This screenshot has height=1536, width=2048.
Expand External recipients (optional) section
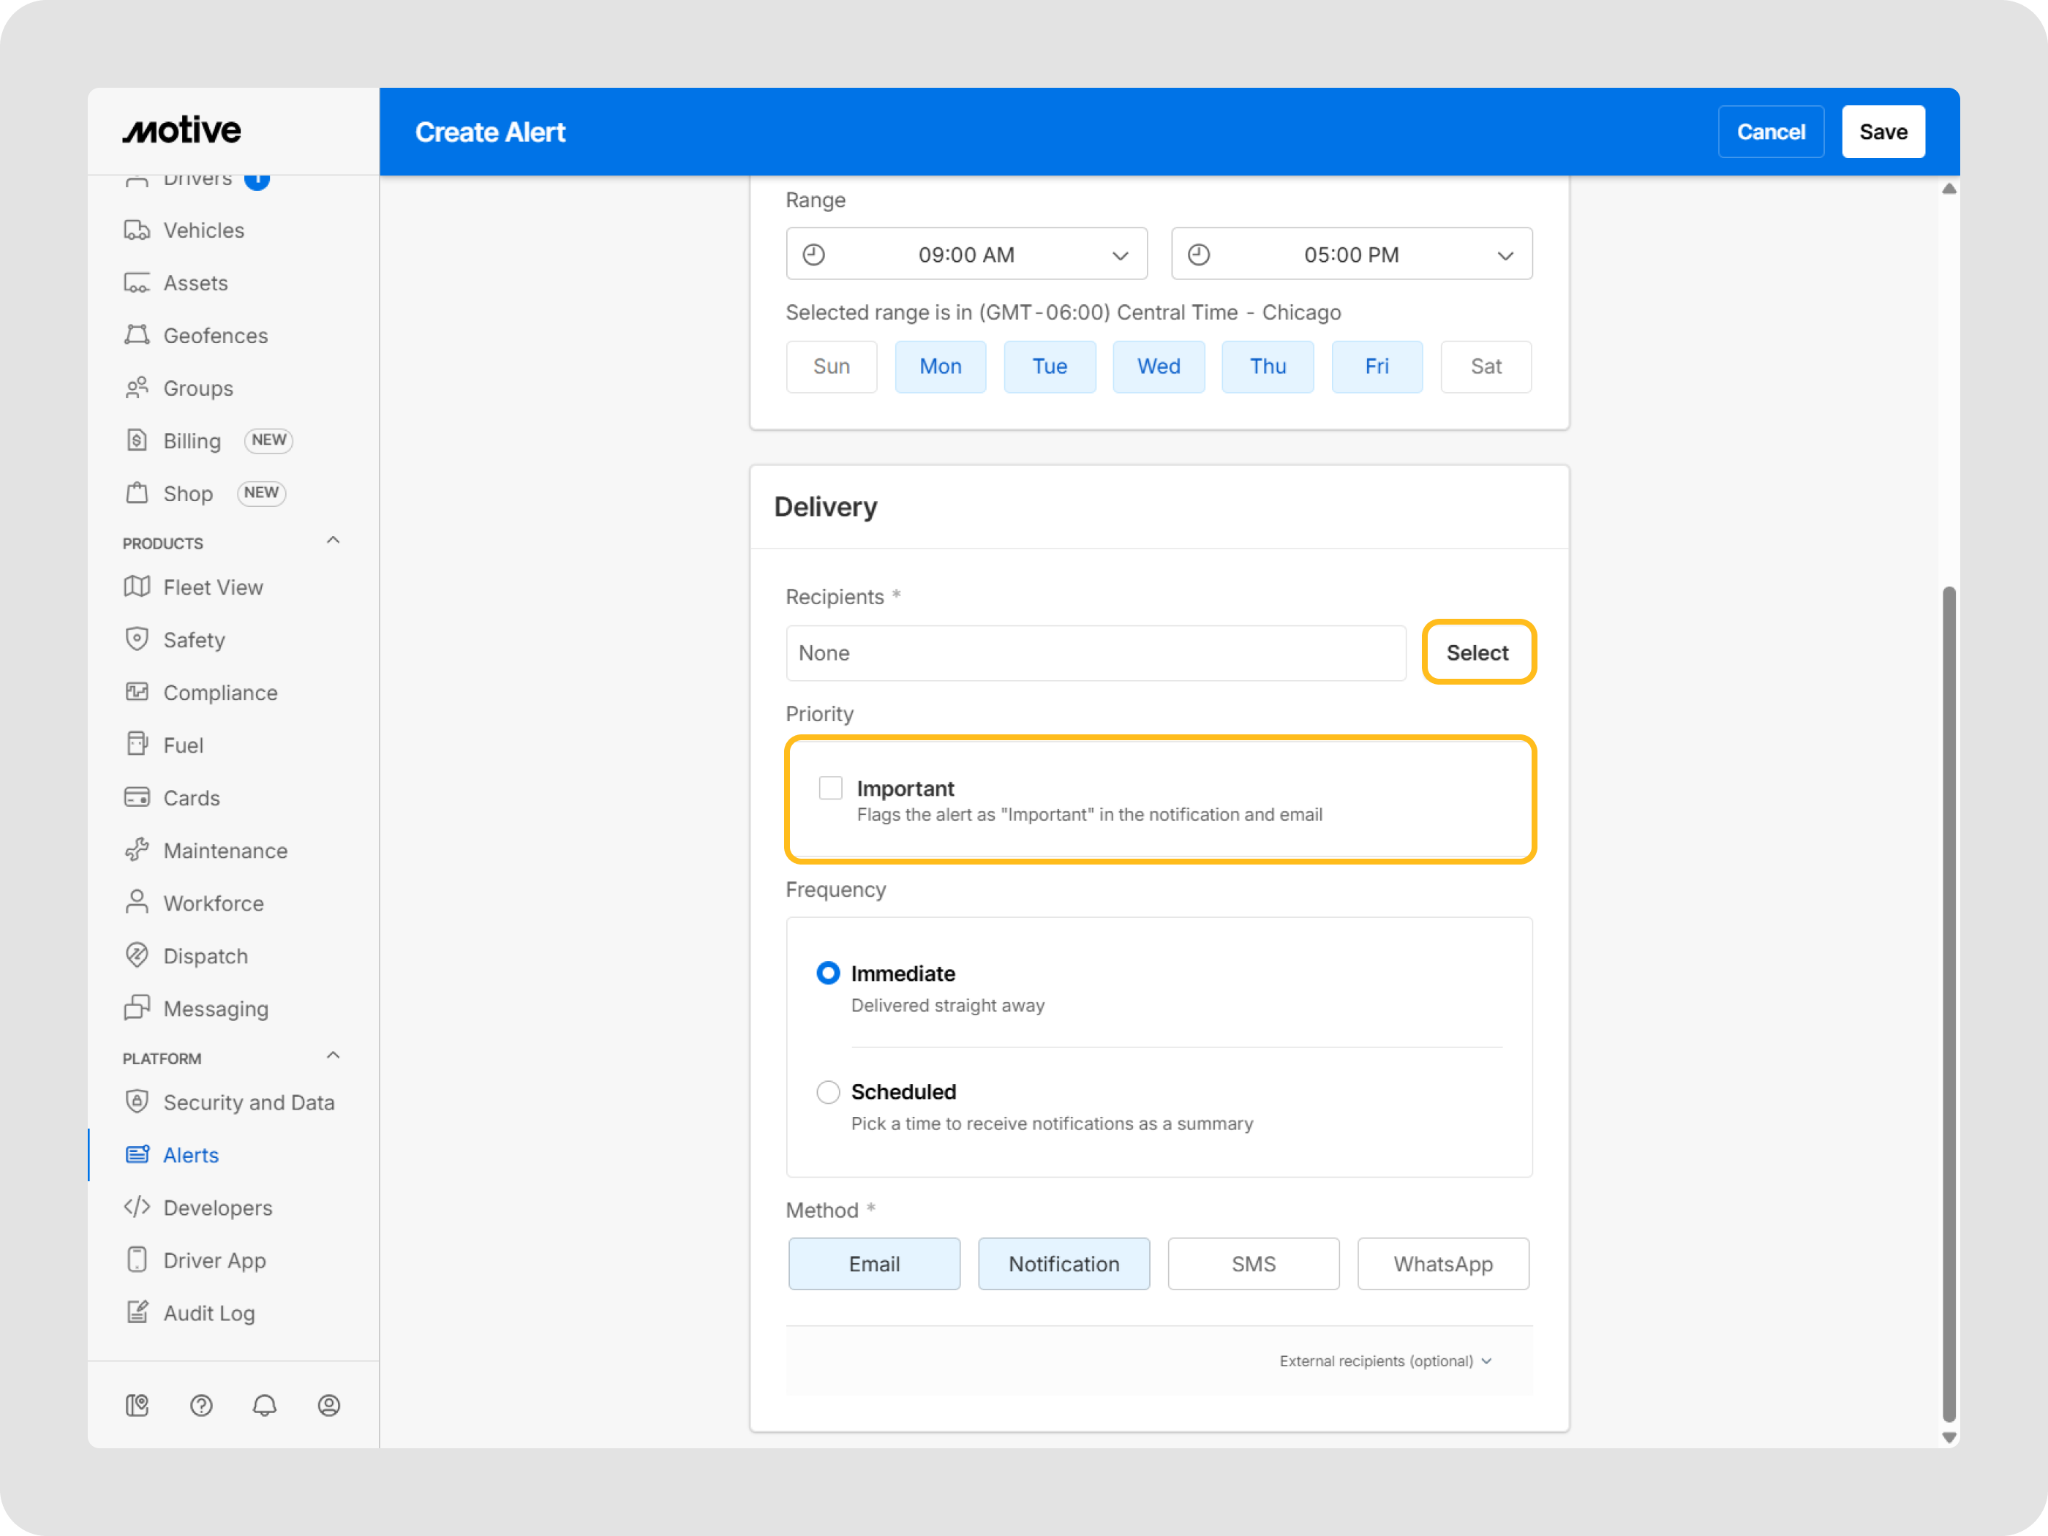point(1385,1361)
